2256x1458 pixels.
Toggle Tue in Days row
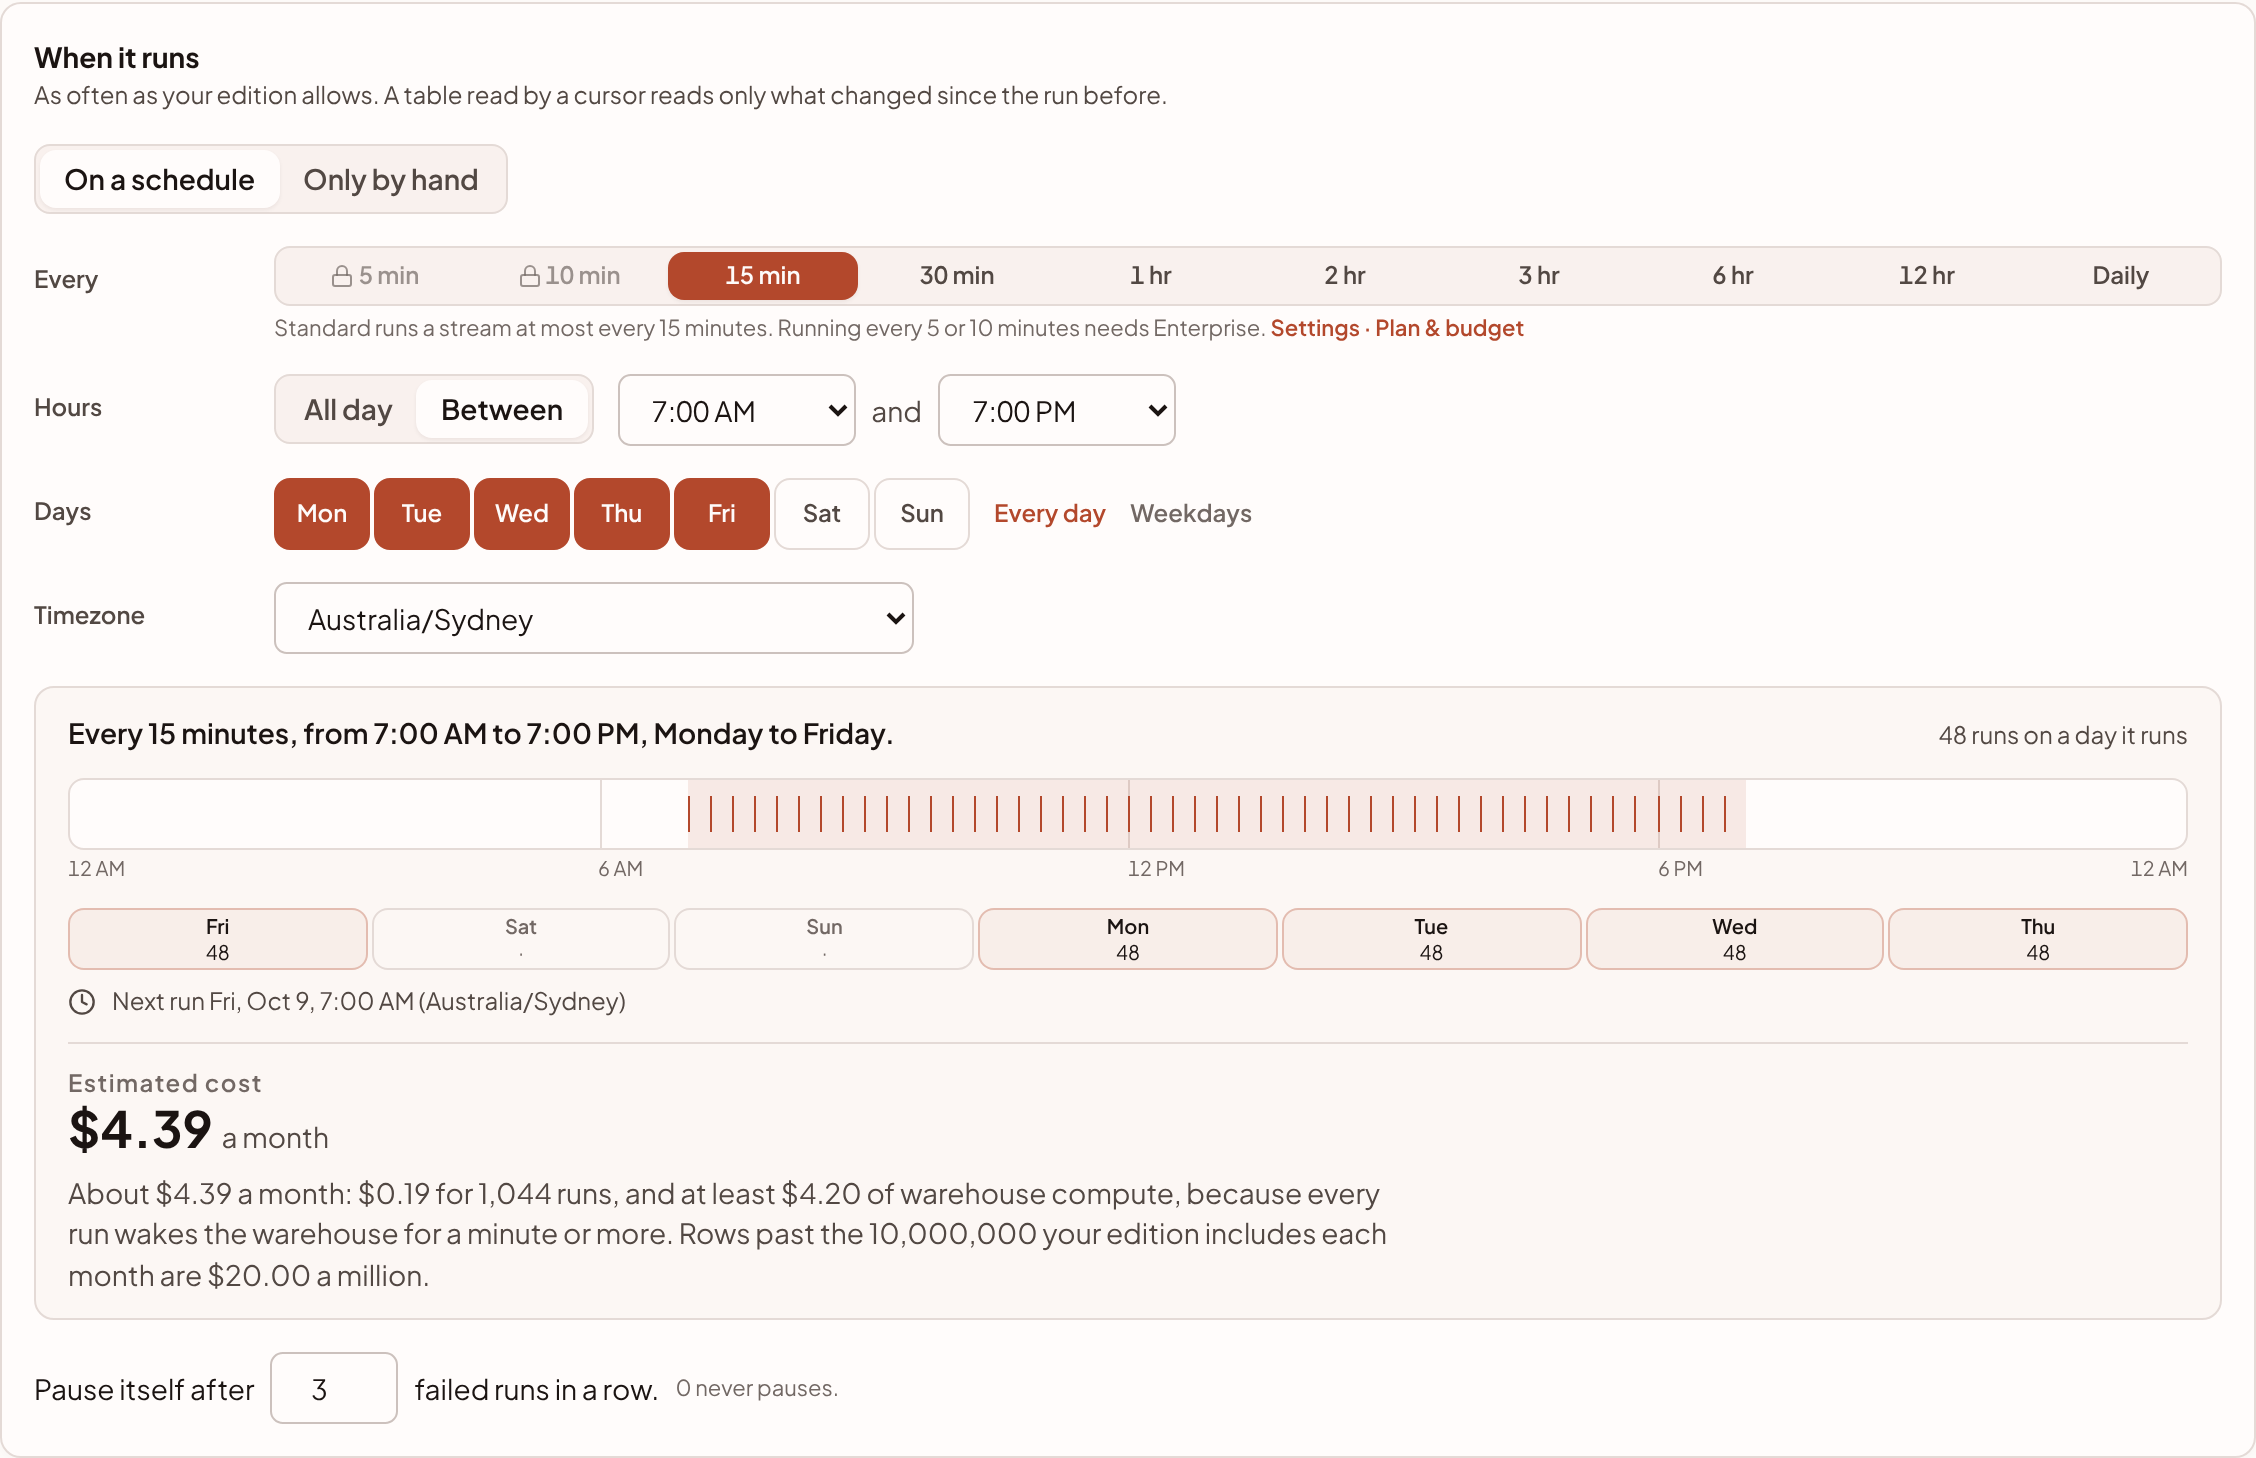pyautogui.click(x=422, y=514)
